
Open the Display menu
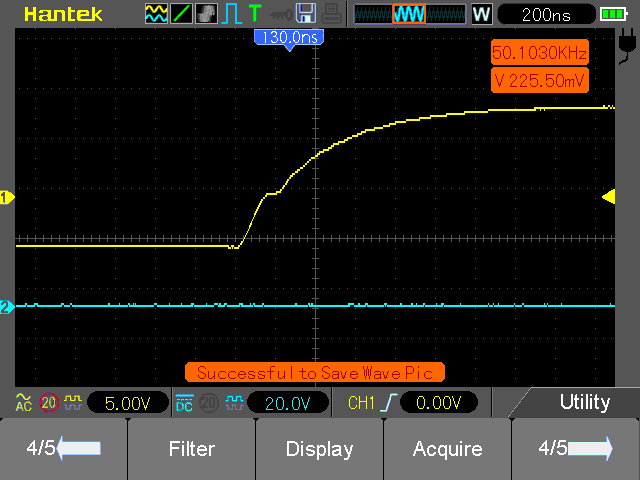tap(320, 448)
